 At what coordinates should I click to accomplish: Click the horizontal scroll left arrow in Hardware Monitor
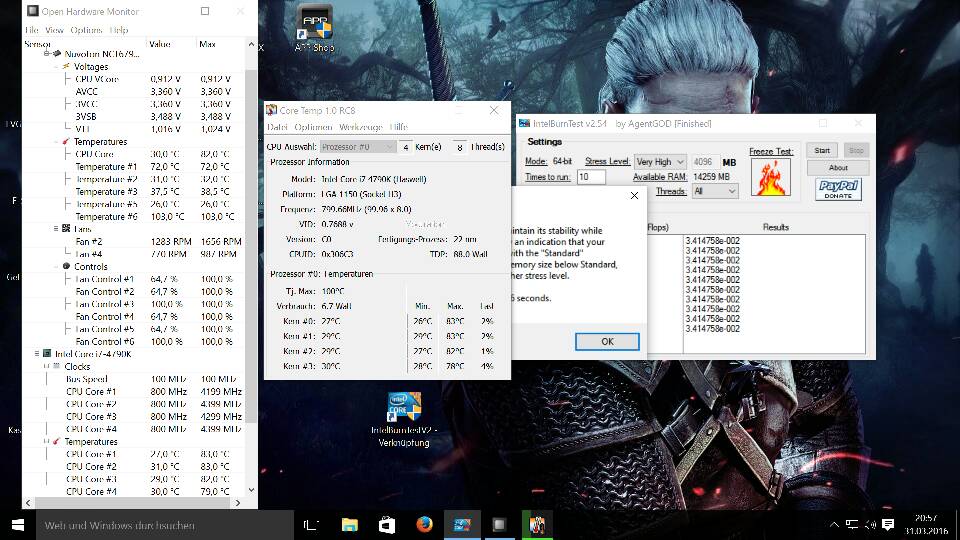click(28, 503)
